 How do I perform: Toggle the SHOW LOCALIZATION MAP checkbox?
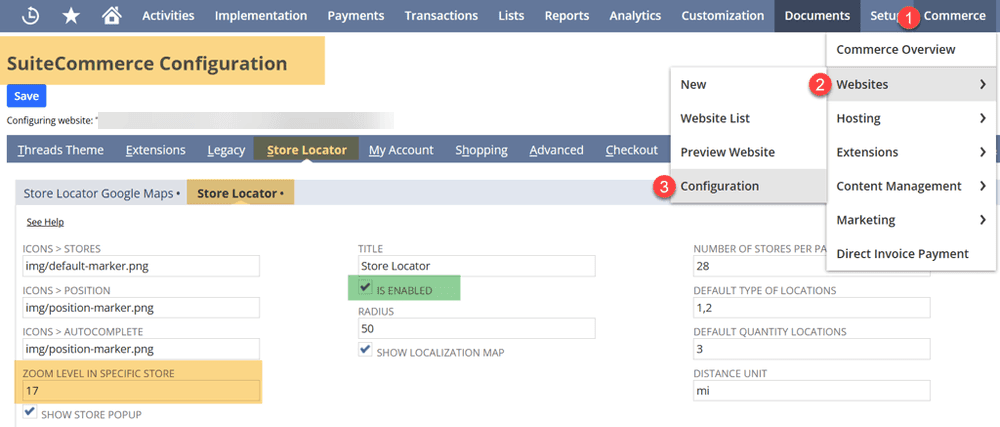(x=365, y=350)
